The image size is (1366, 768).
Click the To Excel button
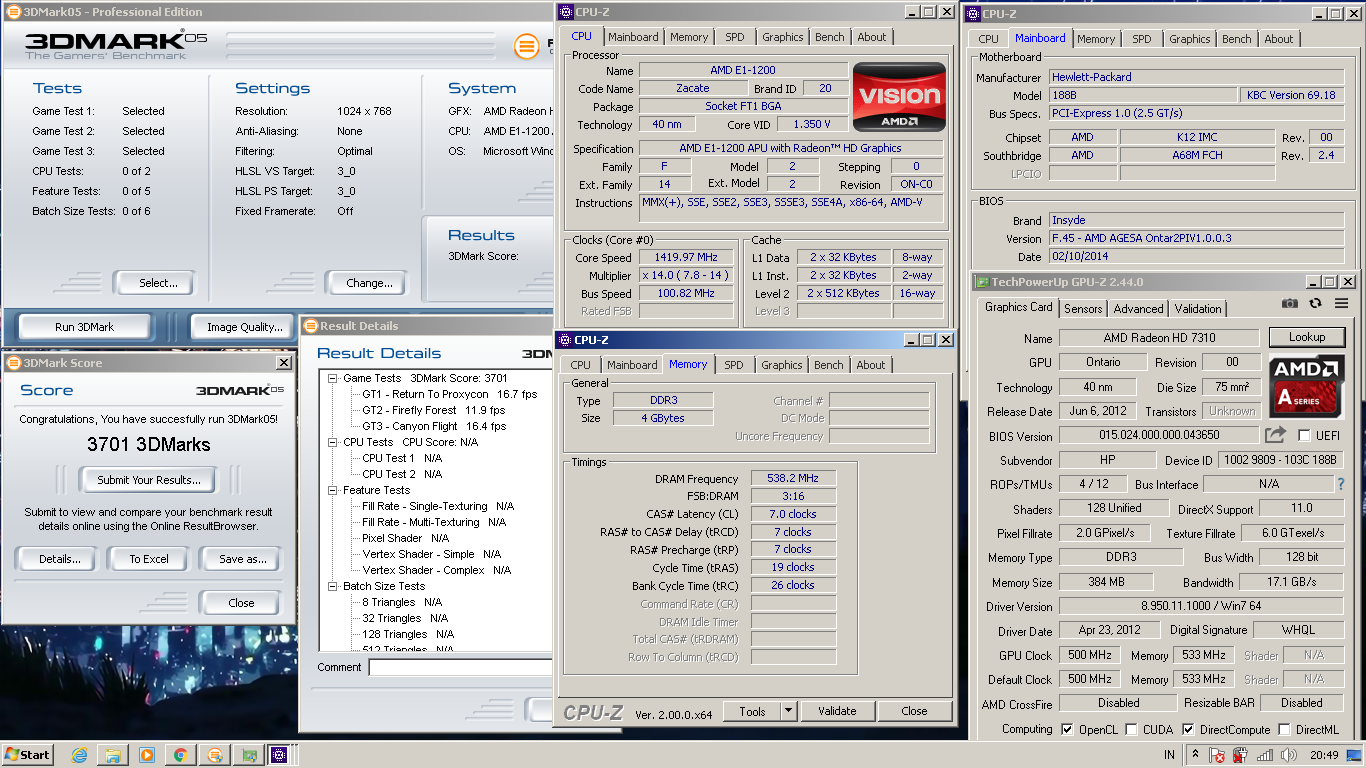pyautogui.click(x=148, y=559)
